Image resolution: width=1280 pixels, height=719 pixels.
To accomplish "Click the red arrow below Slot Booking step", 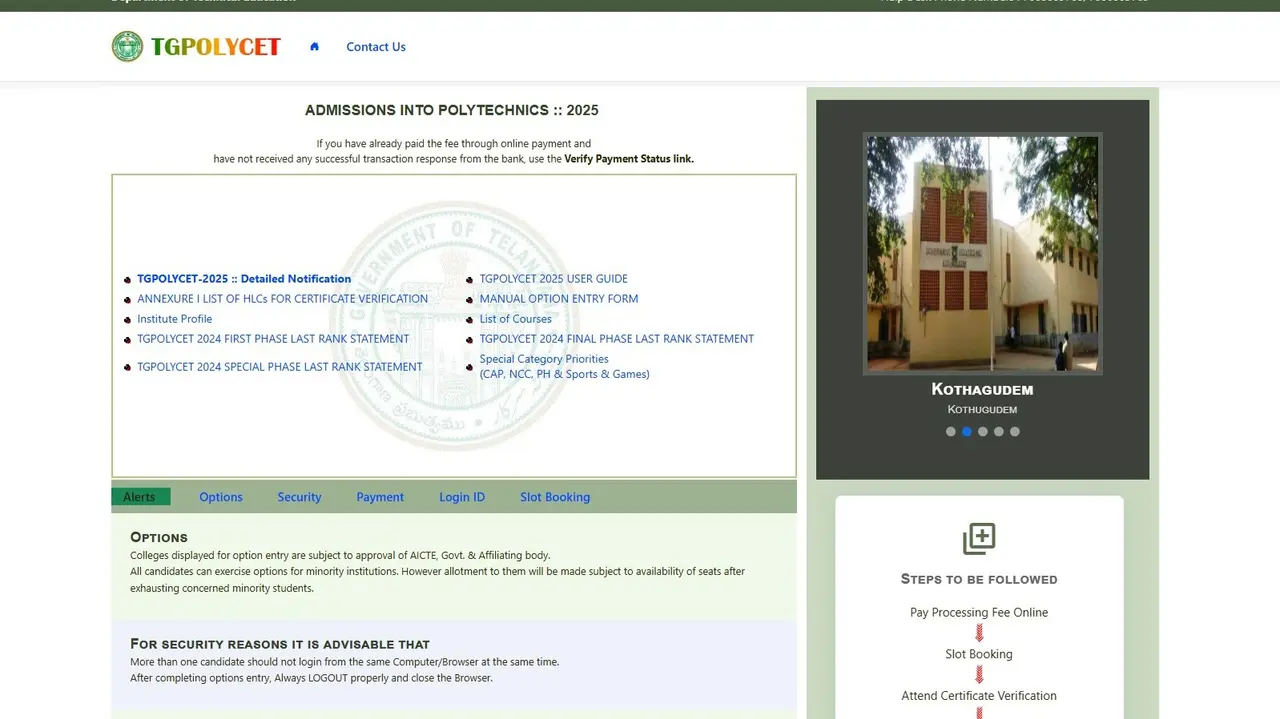I will [978, 674].
